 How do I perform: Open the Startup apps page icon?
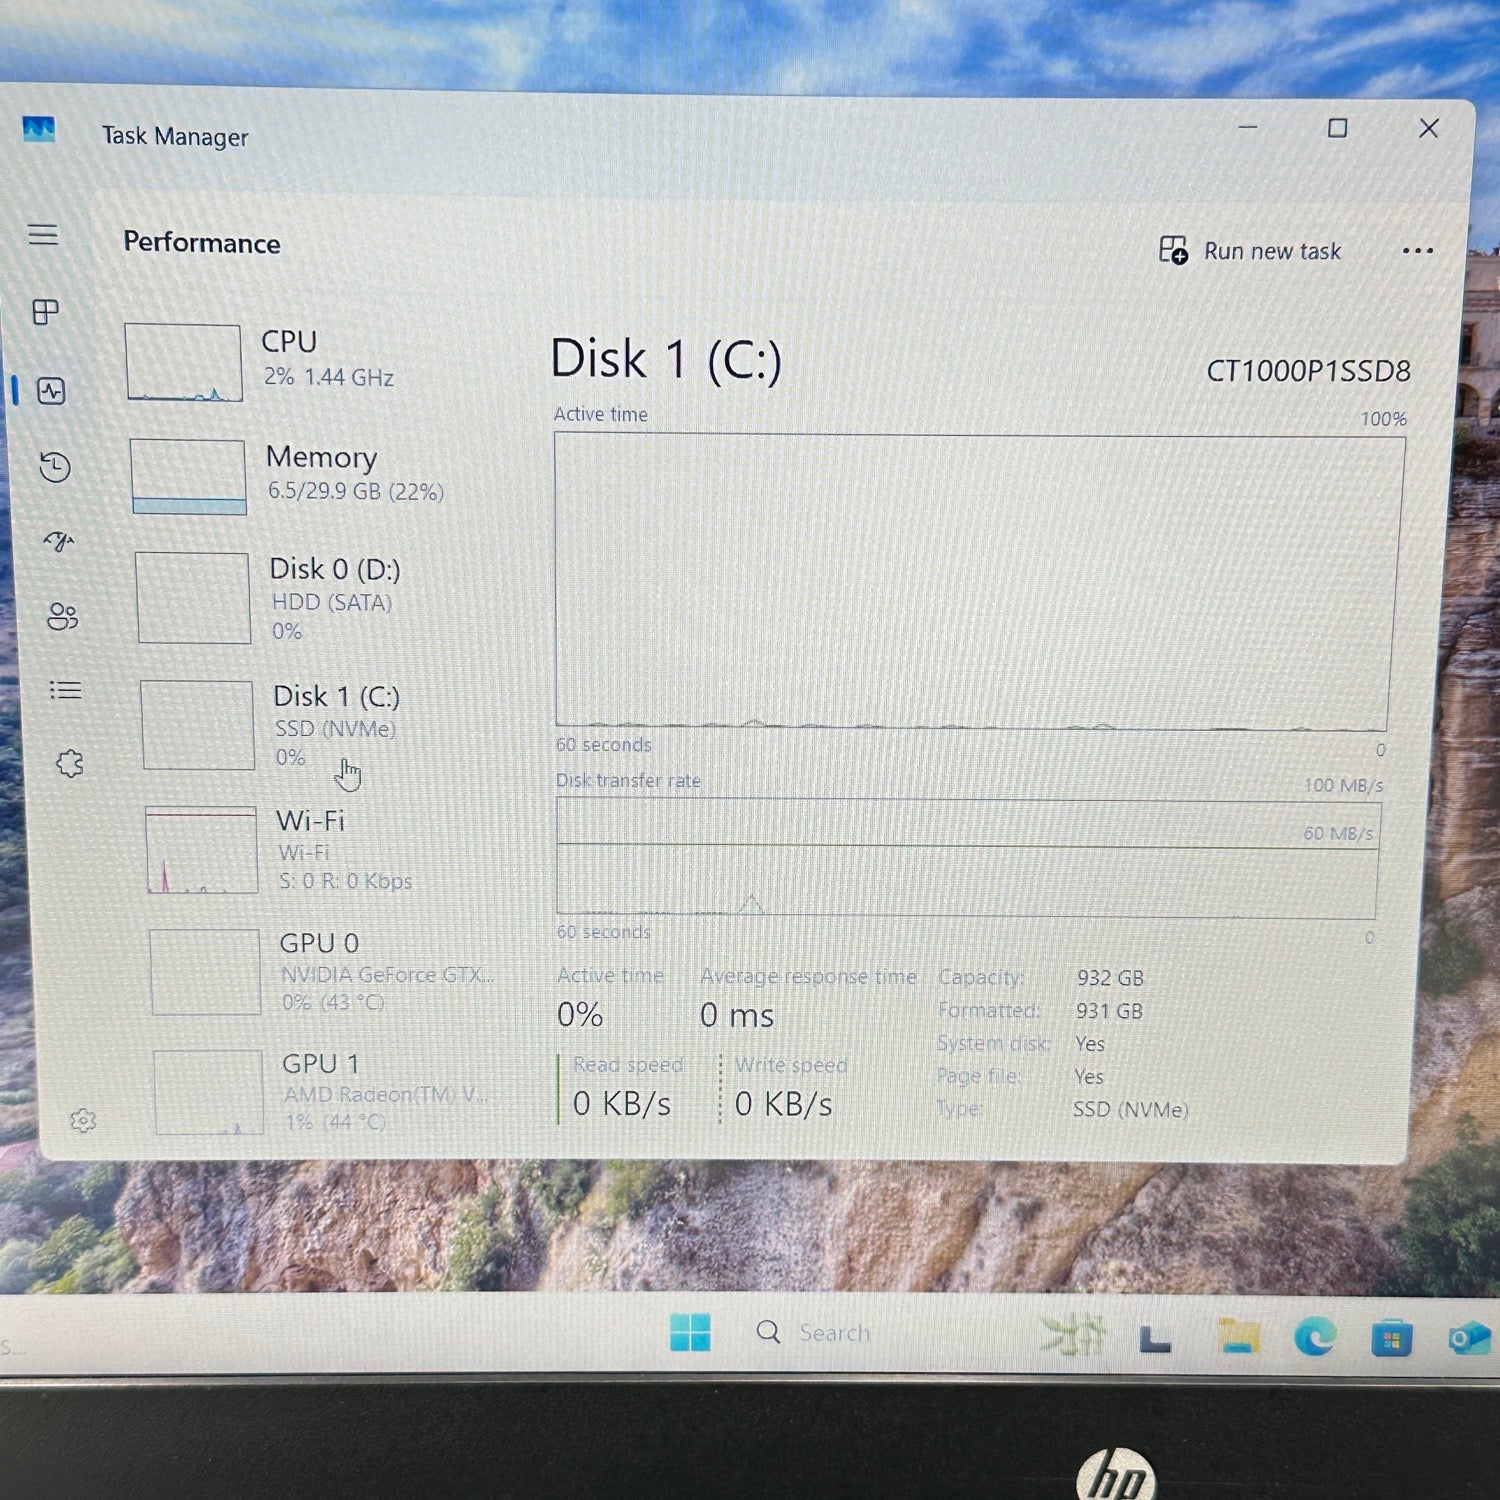point(59,541)
